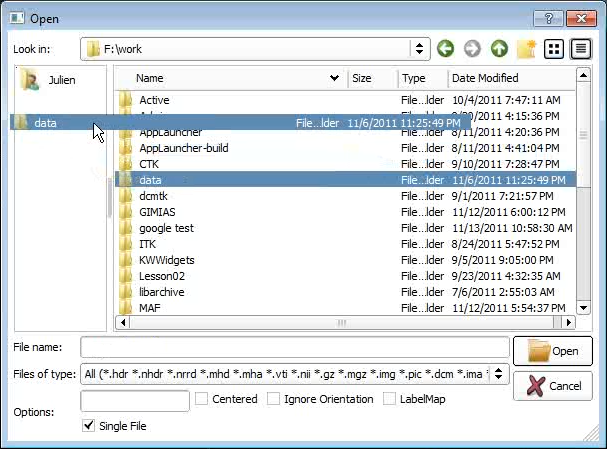Click the Size column header
The width and height of the screenshot is (607, 449).
[372, 78]
